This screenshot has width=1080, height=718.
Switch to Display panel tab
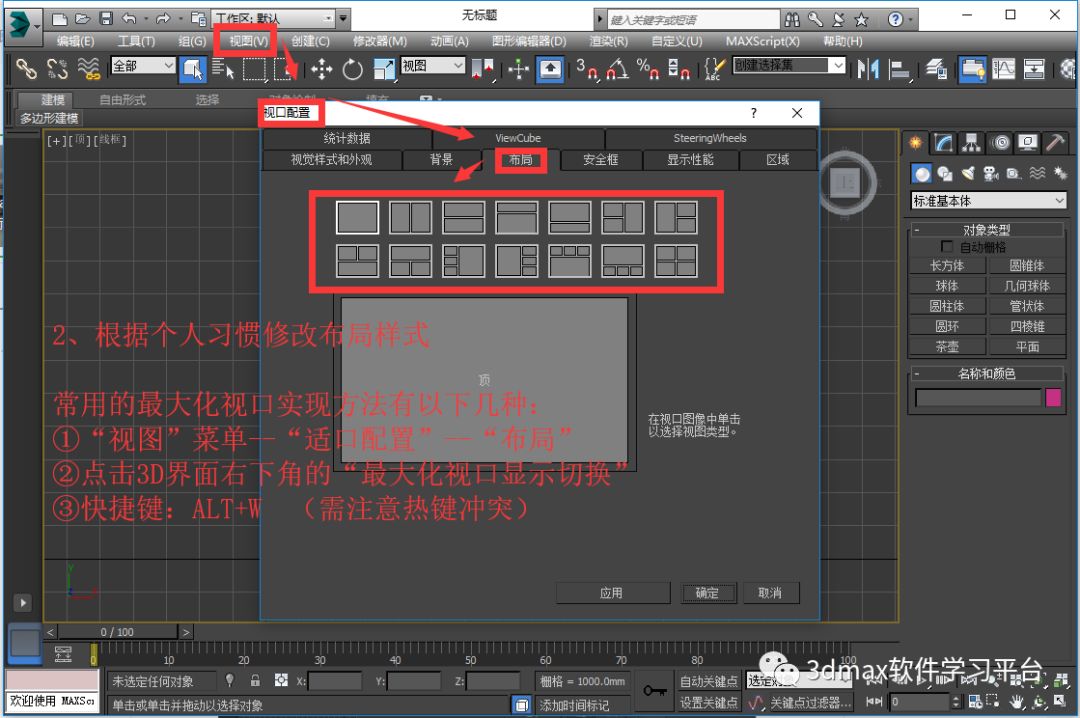tap(1028, 143)
